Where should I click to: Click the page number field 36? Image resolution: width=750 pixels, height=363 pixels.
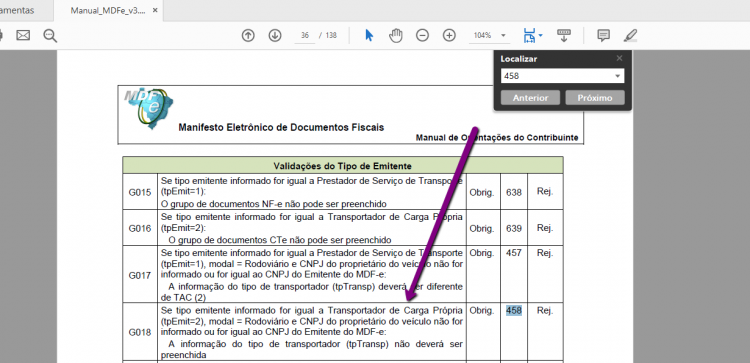pos(304,35)
